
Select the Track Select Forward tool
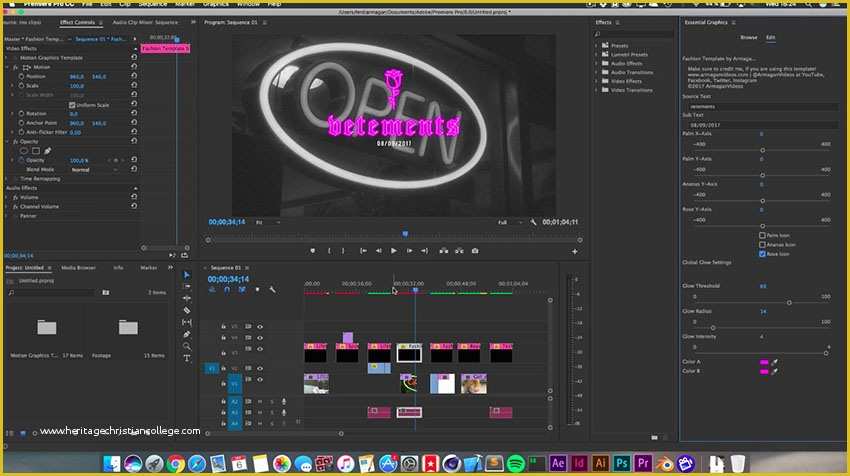[186, 287]
